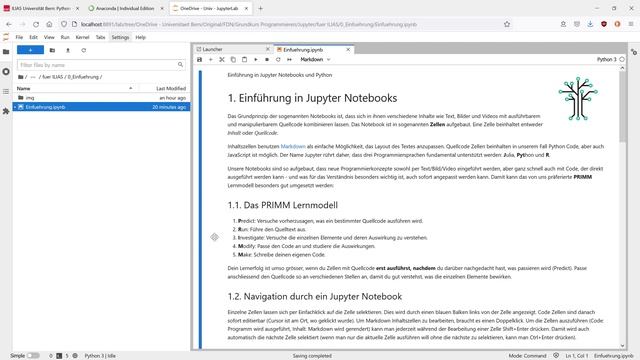This screenshot has width=640, height=360.
Task: Click the browser address bar
Action: pos(286,24)
